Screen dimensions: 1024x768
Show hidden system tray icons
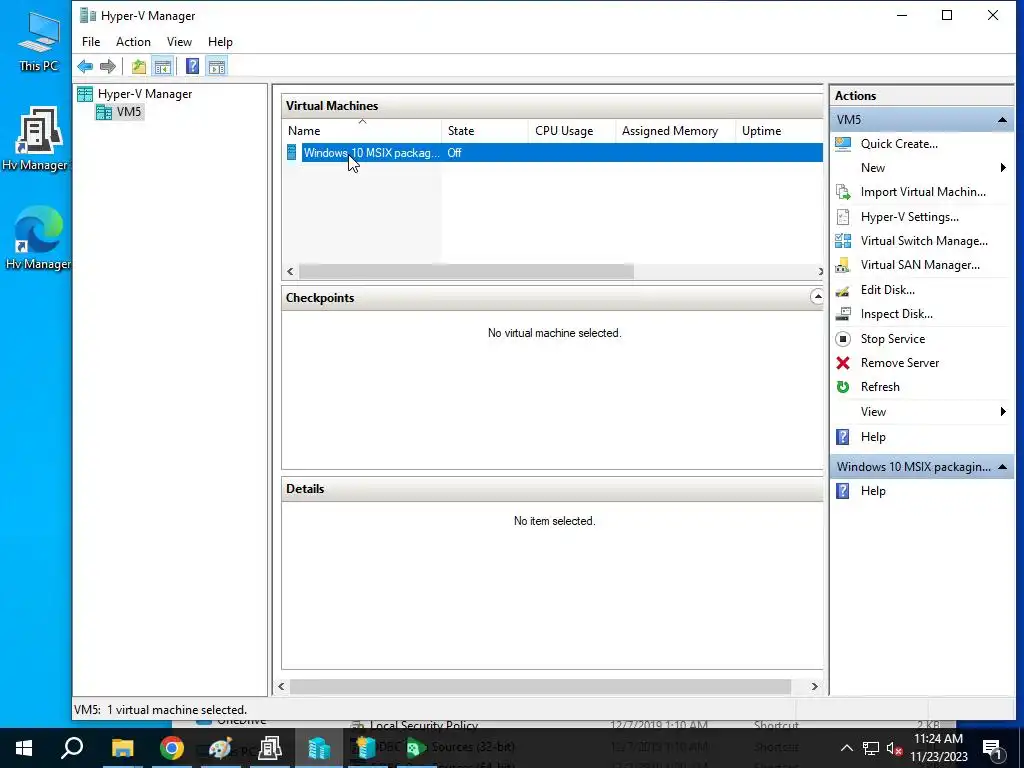point(846,748)
